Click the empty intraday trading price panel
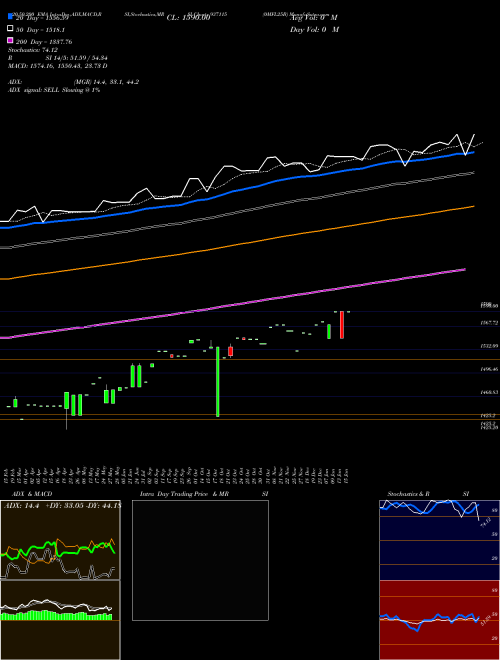Viewport: 500px width, 660px height. 200,560
